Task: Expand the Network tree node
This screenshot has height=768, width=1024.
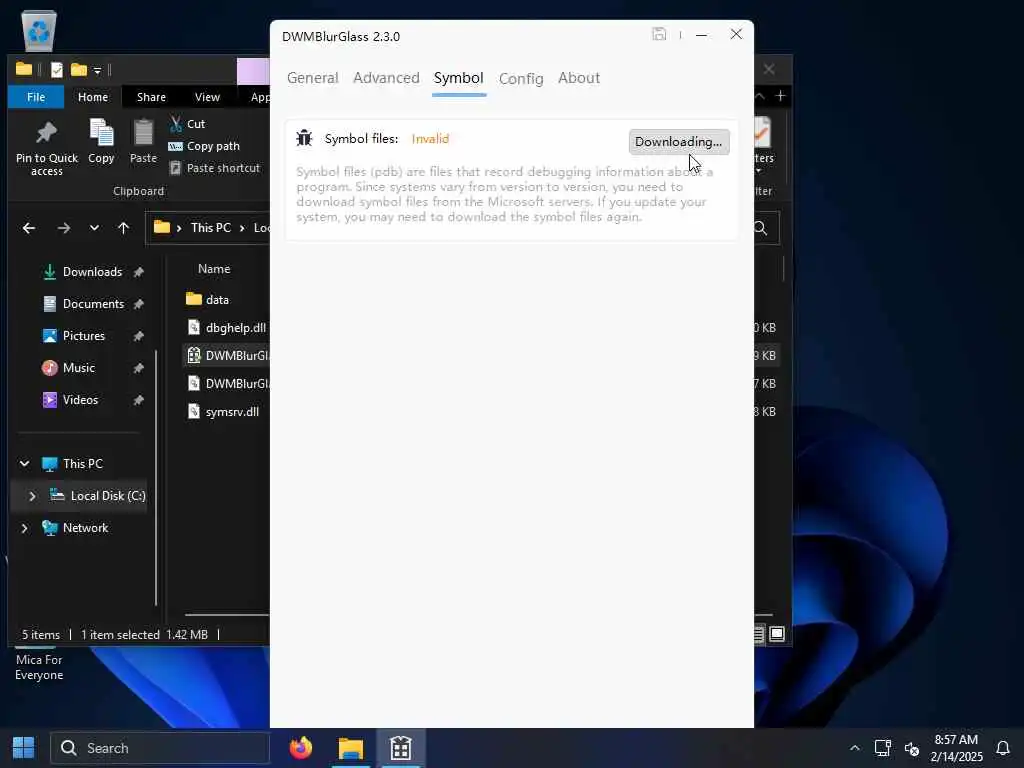Action: coord(25,528)
